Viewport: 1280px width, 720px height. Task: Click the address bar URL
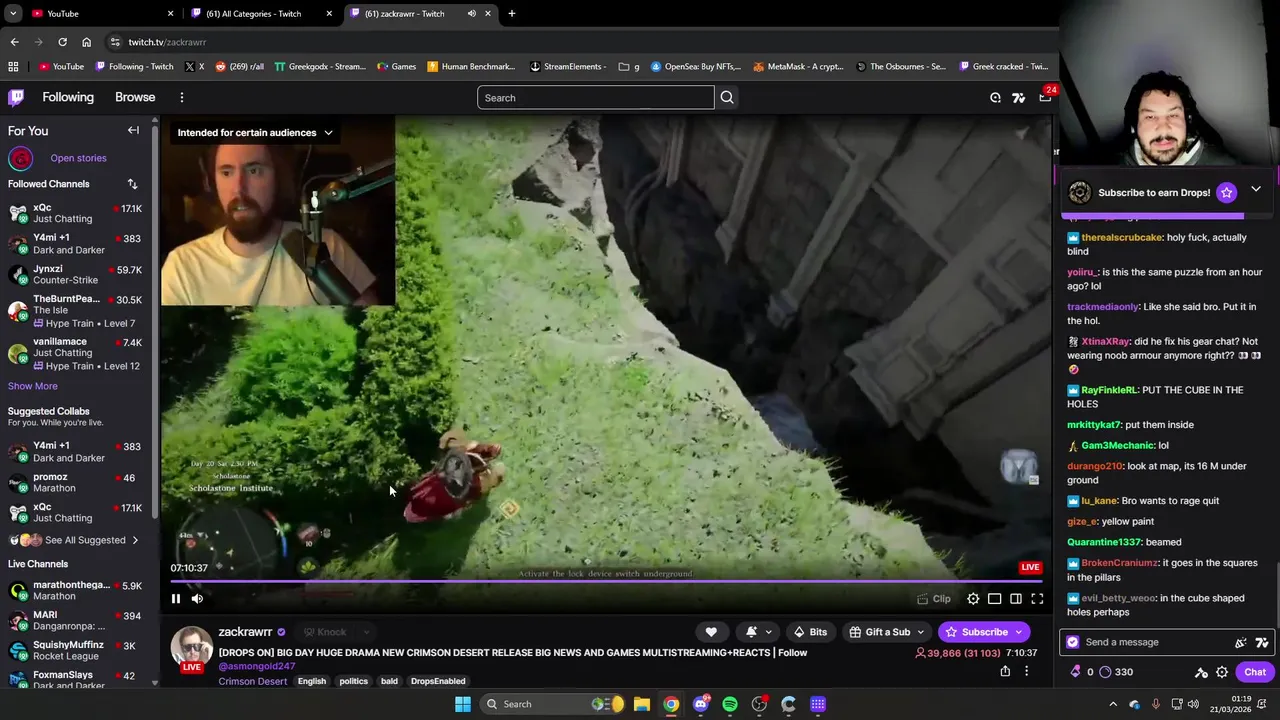point(167,42)
